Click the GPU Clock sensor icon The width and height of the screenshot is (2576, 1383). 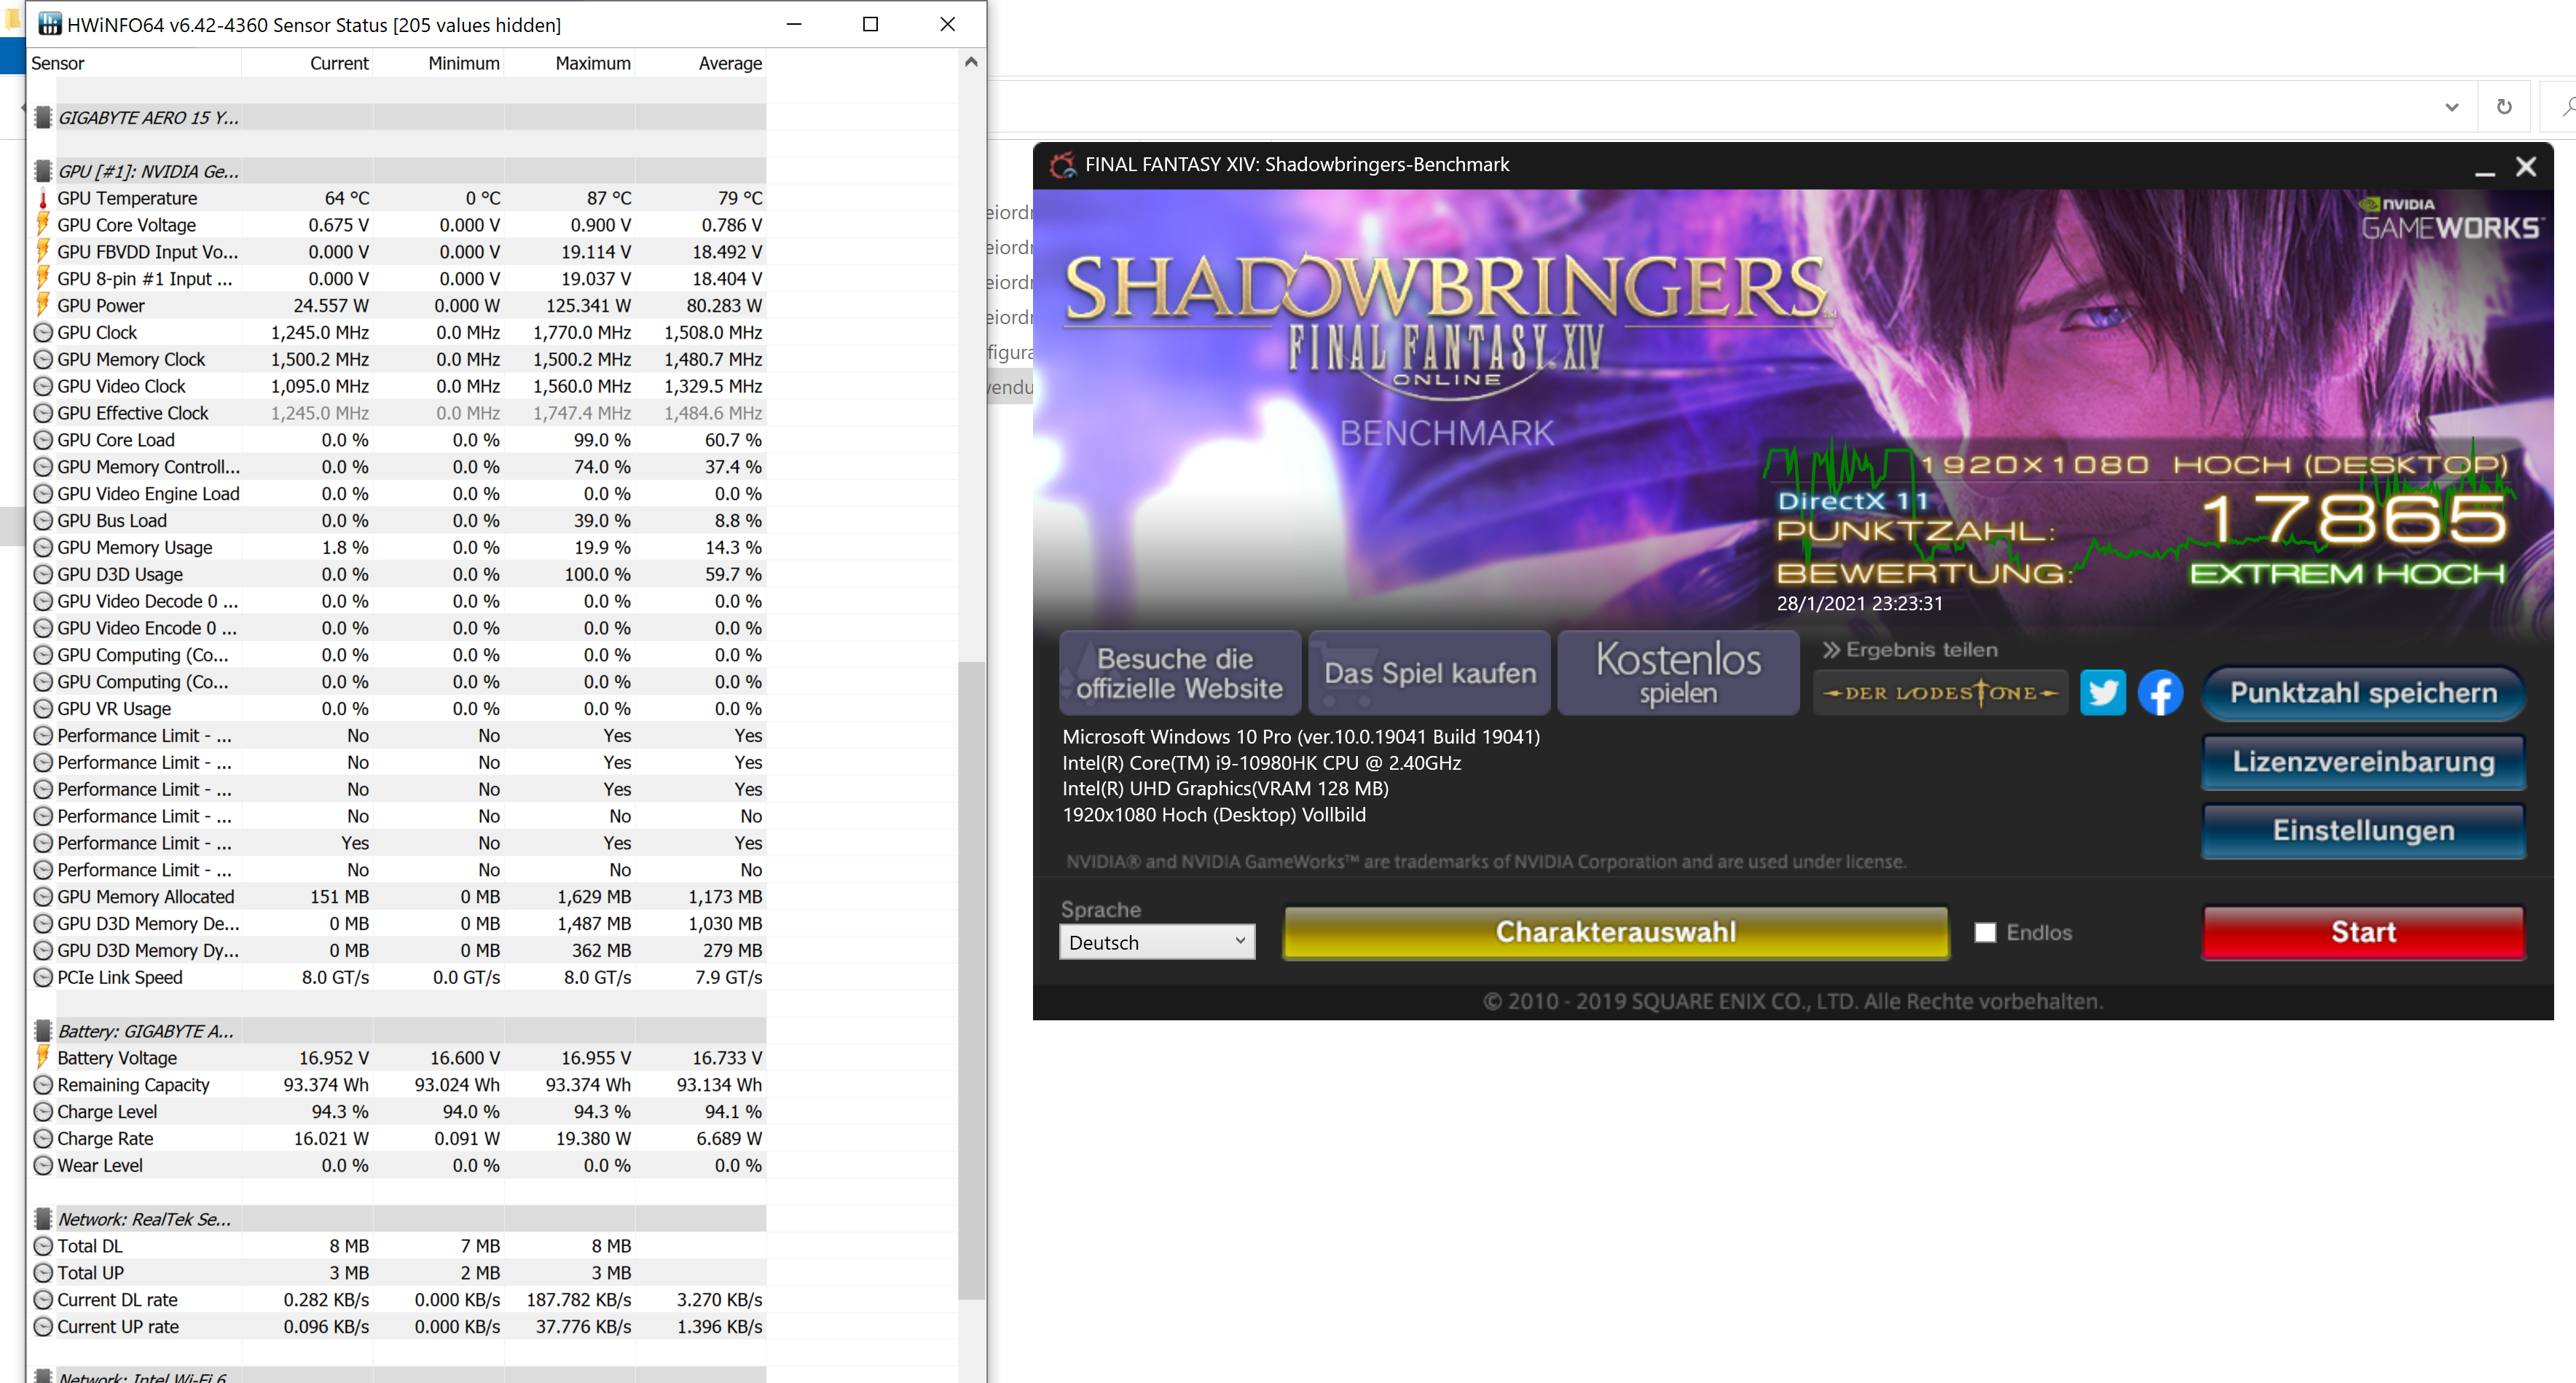pyautogui.click(x=43, y=332)
